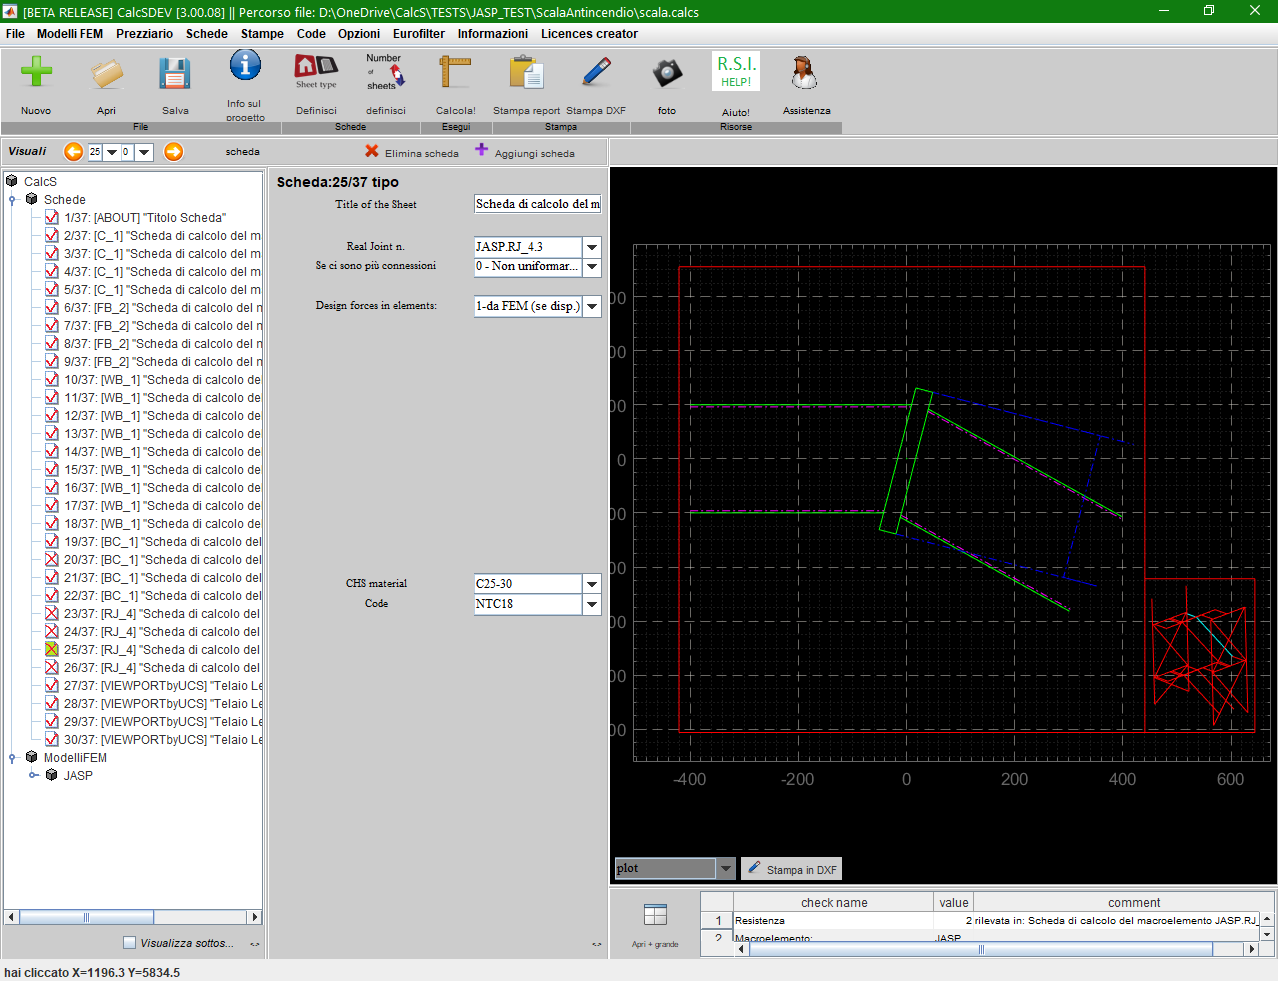Toggle checkbox of sheet 23/37 RJ_4
The image size is (1278, 981).
[52, 613]
